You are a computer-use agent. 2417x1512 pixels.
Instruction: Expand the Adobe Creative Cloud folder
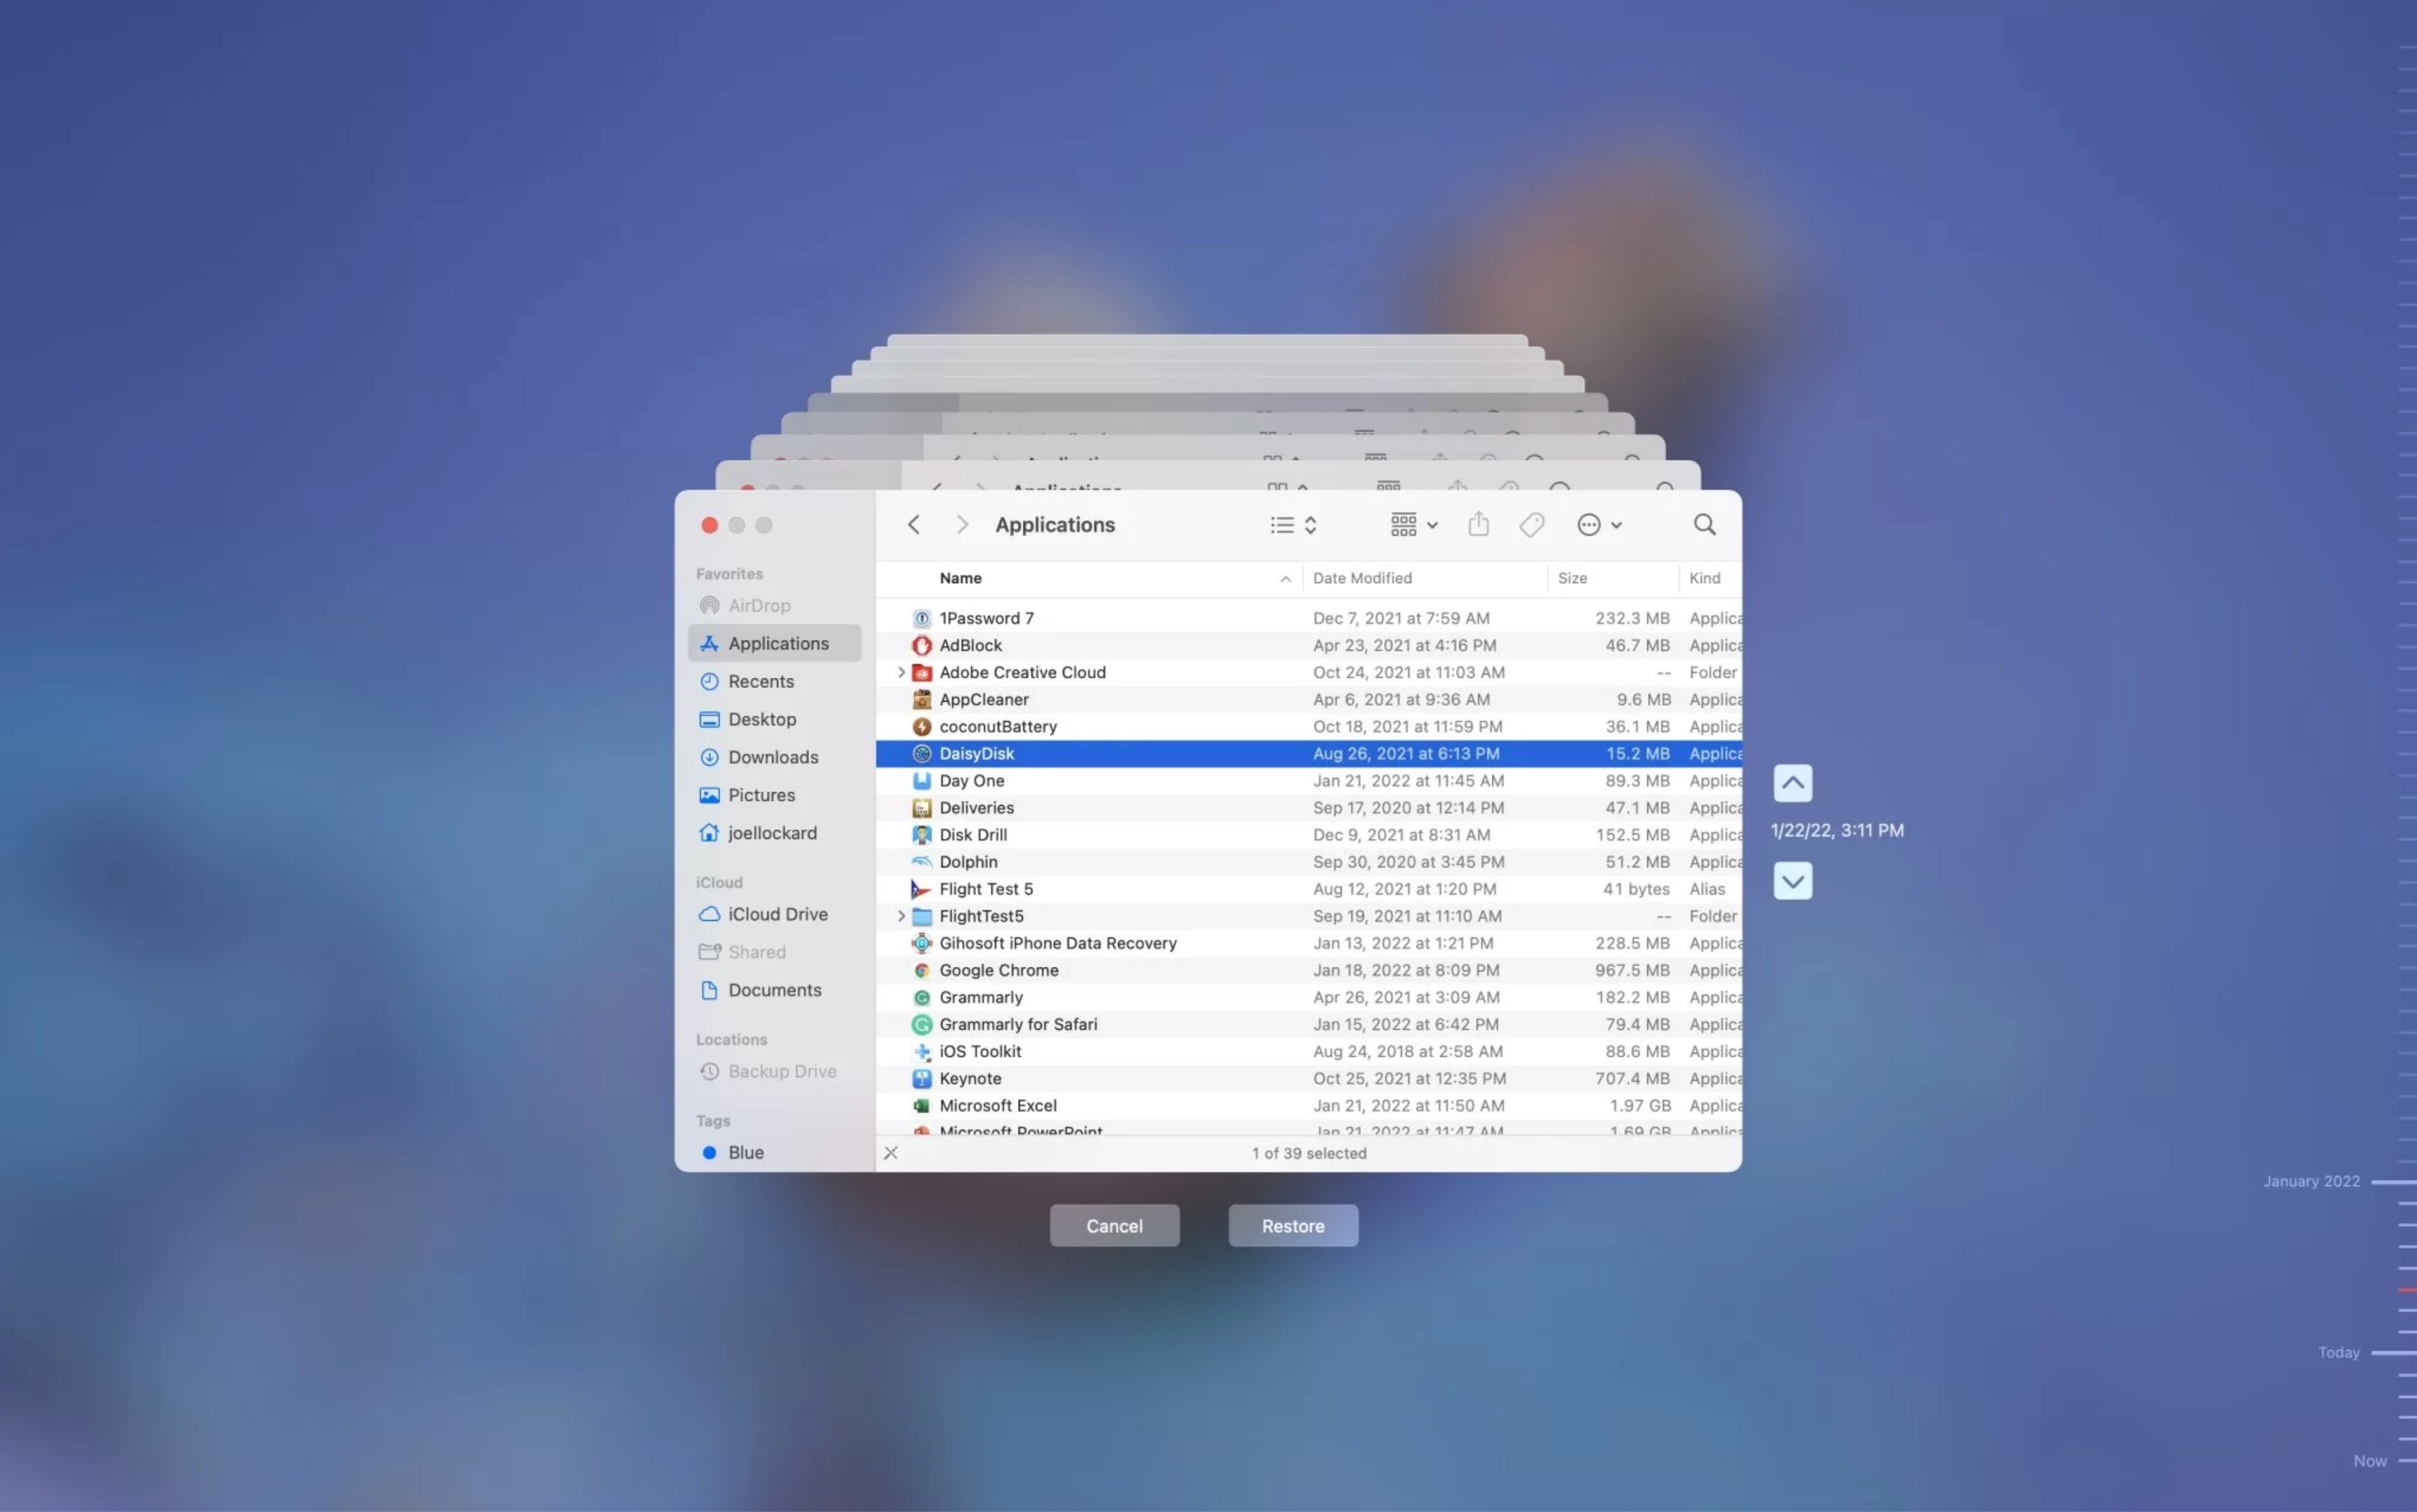897,672
